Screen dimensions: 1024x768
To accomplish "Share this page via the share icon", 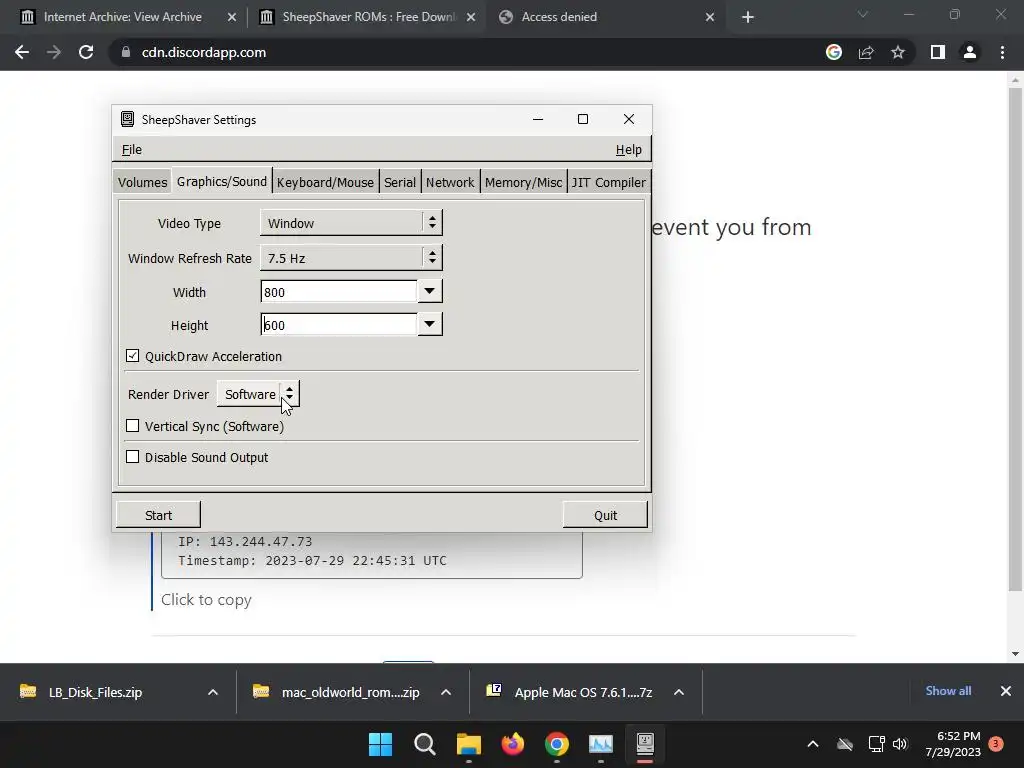I will 866,52.
